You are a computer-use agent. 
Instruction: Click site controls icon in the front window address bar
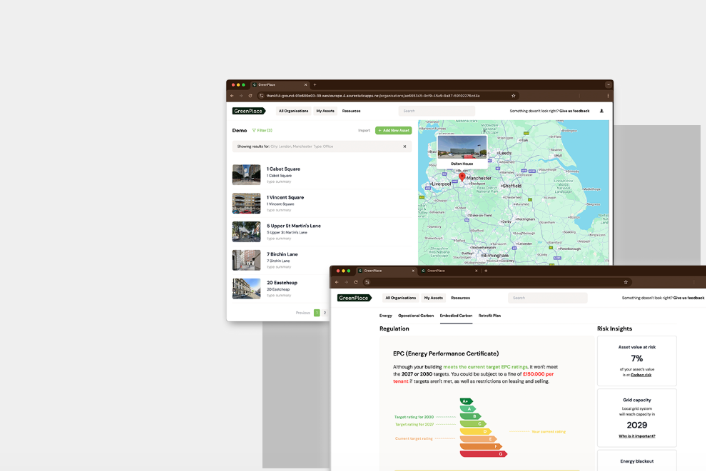pos(367,282)
